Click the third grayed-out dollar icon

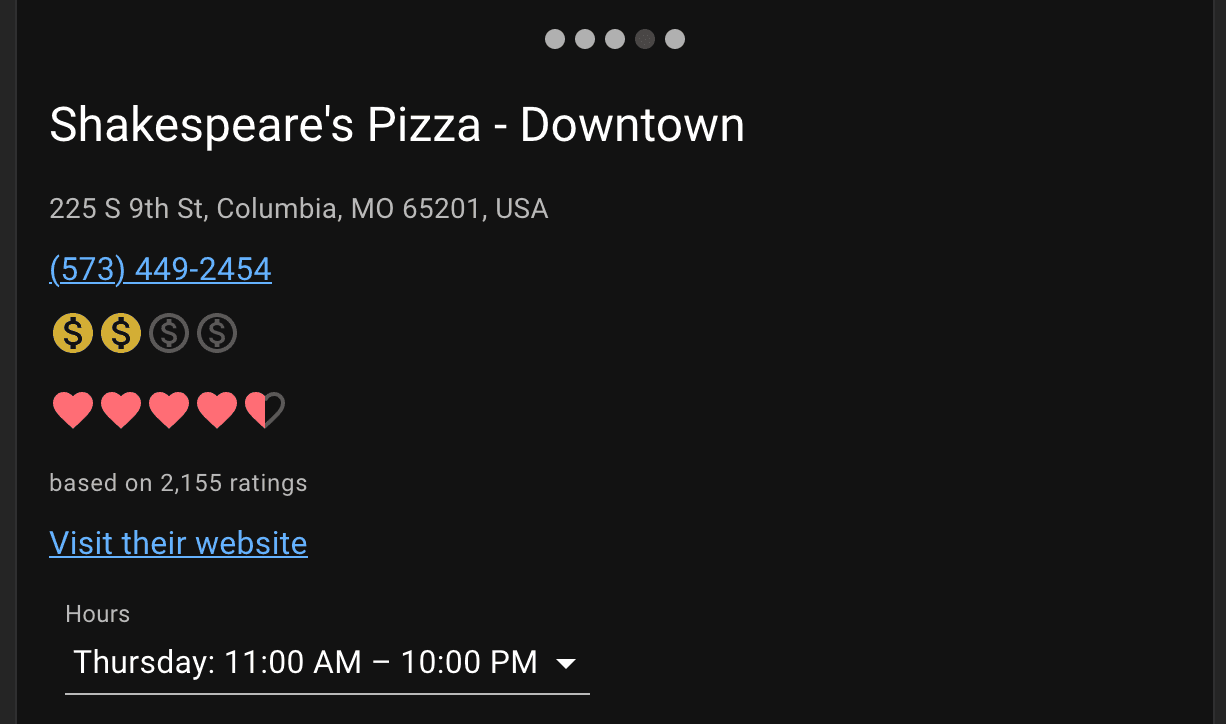pos(169,333)
